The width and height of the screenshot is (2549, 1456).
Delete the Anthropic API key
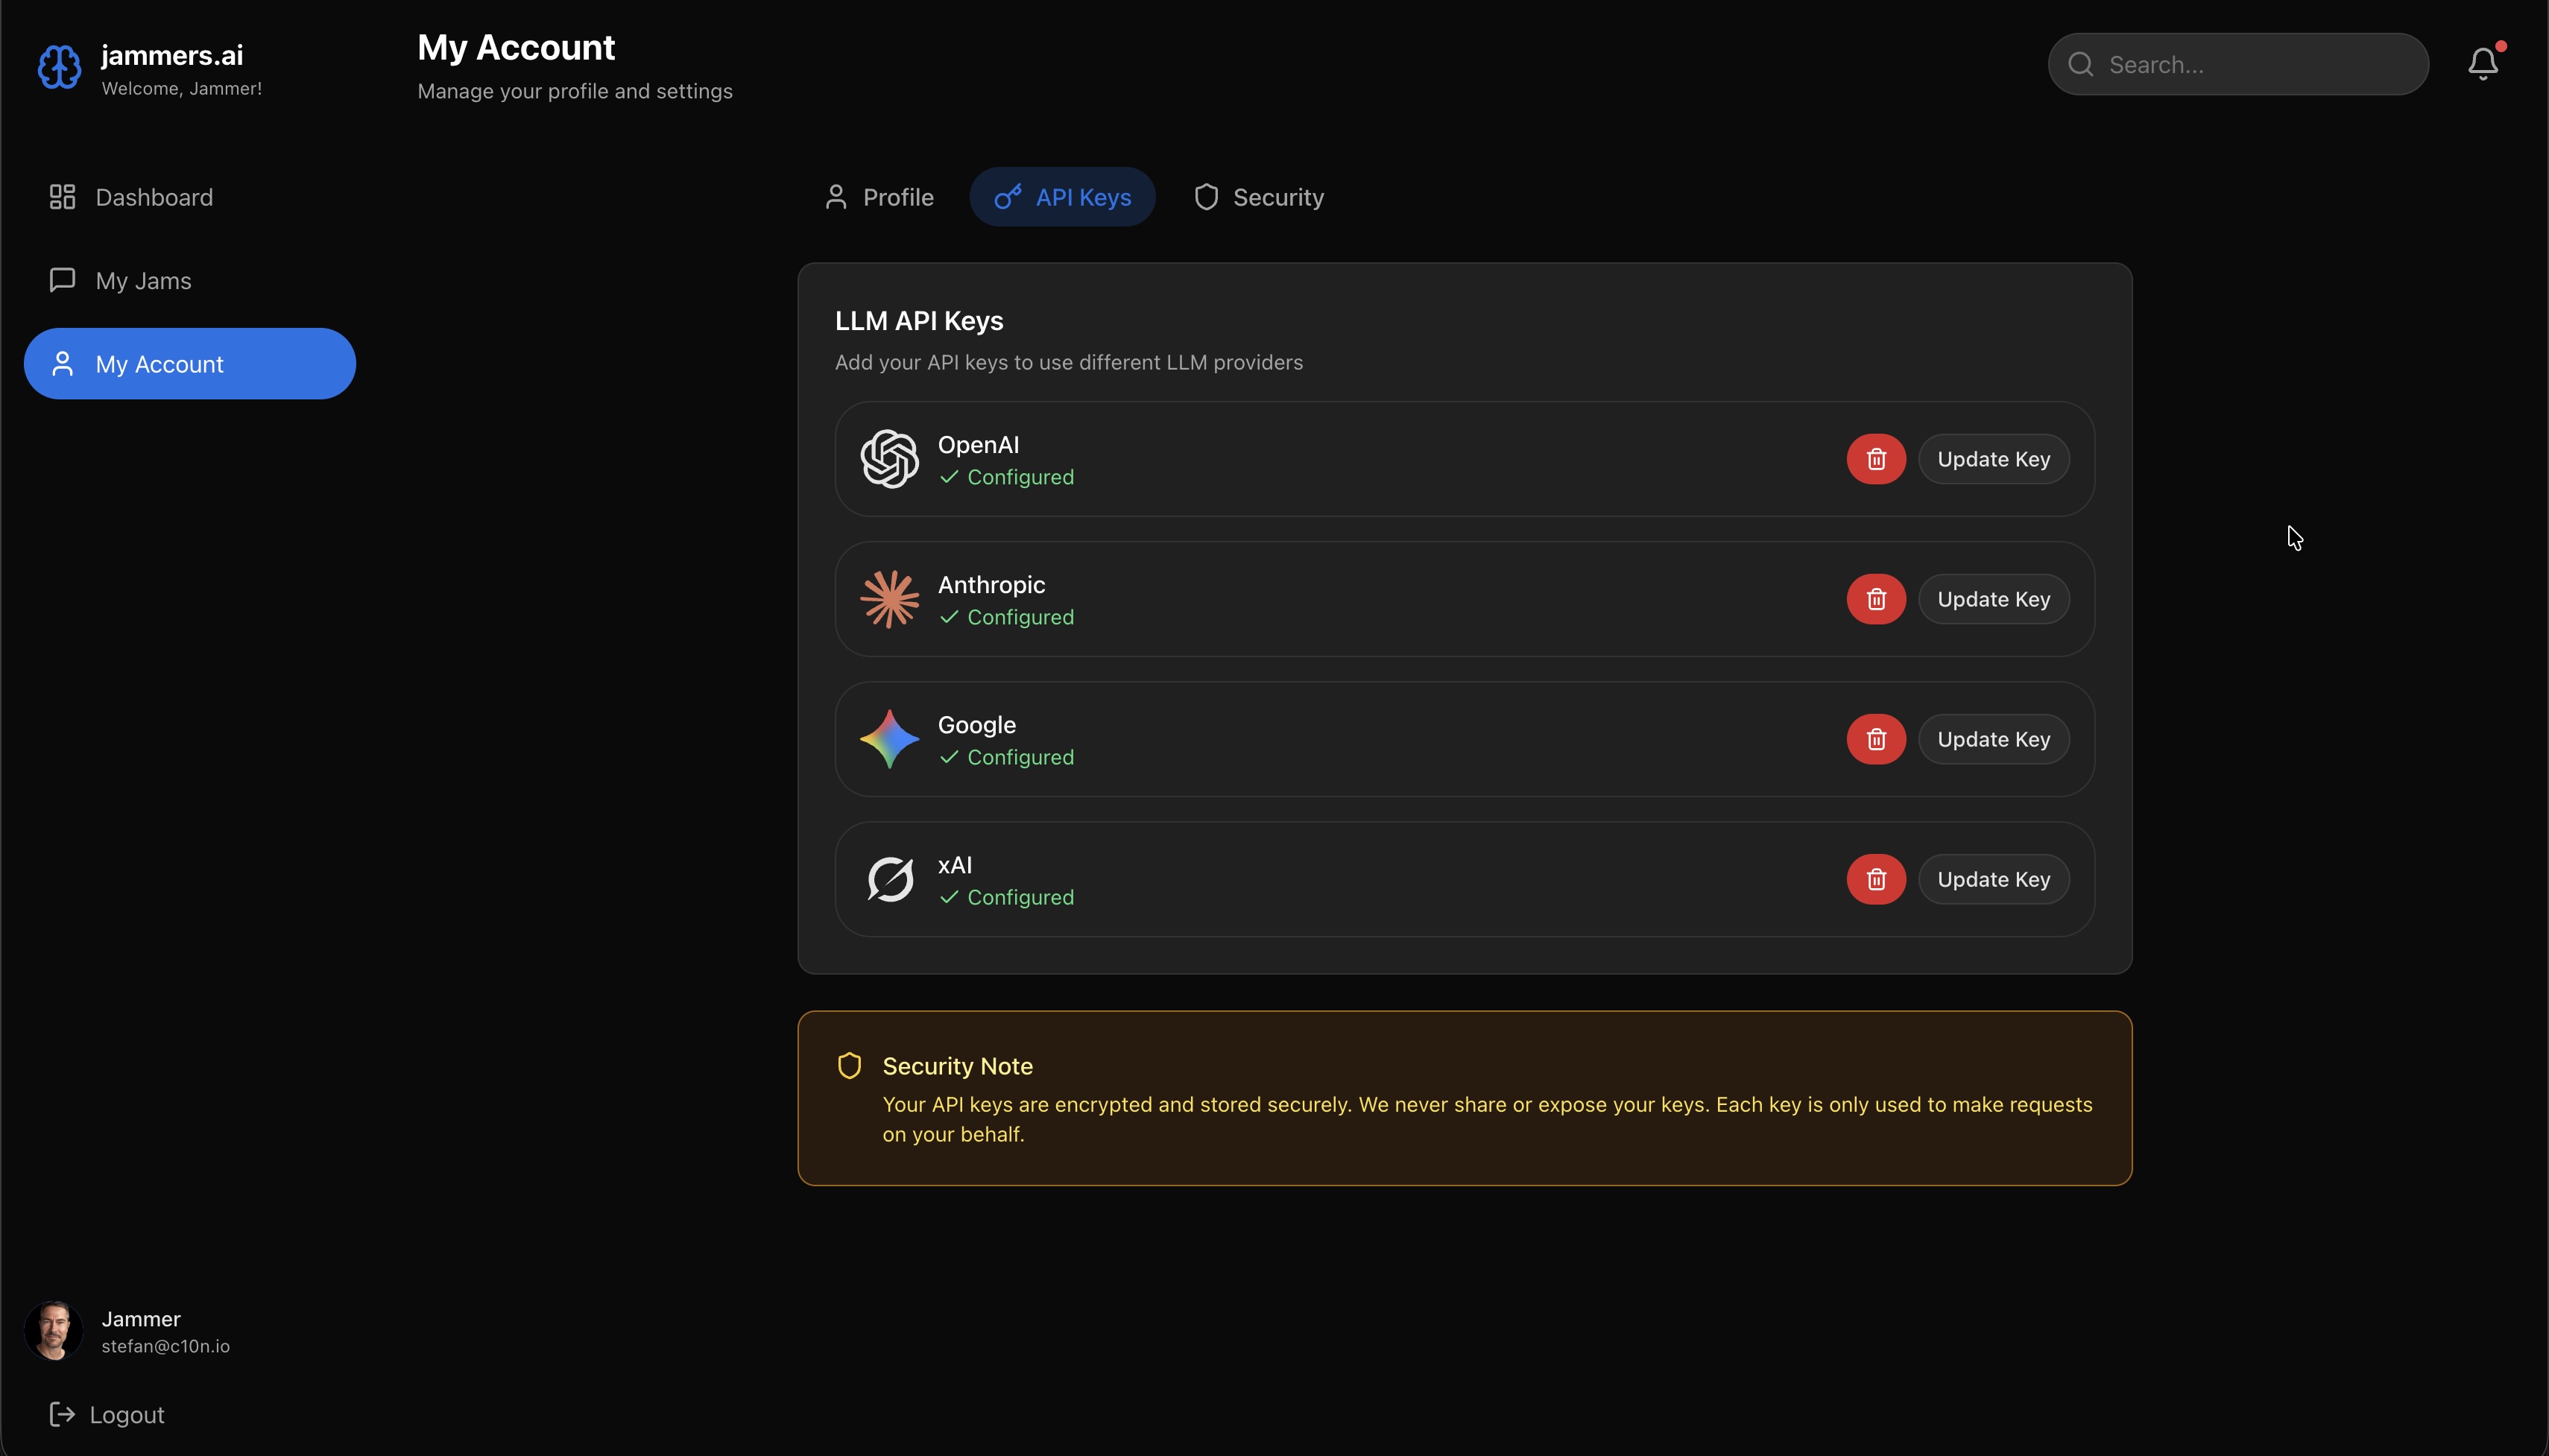1876,599
